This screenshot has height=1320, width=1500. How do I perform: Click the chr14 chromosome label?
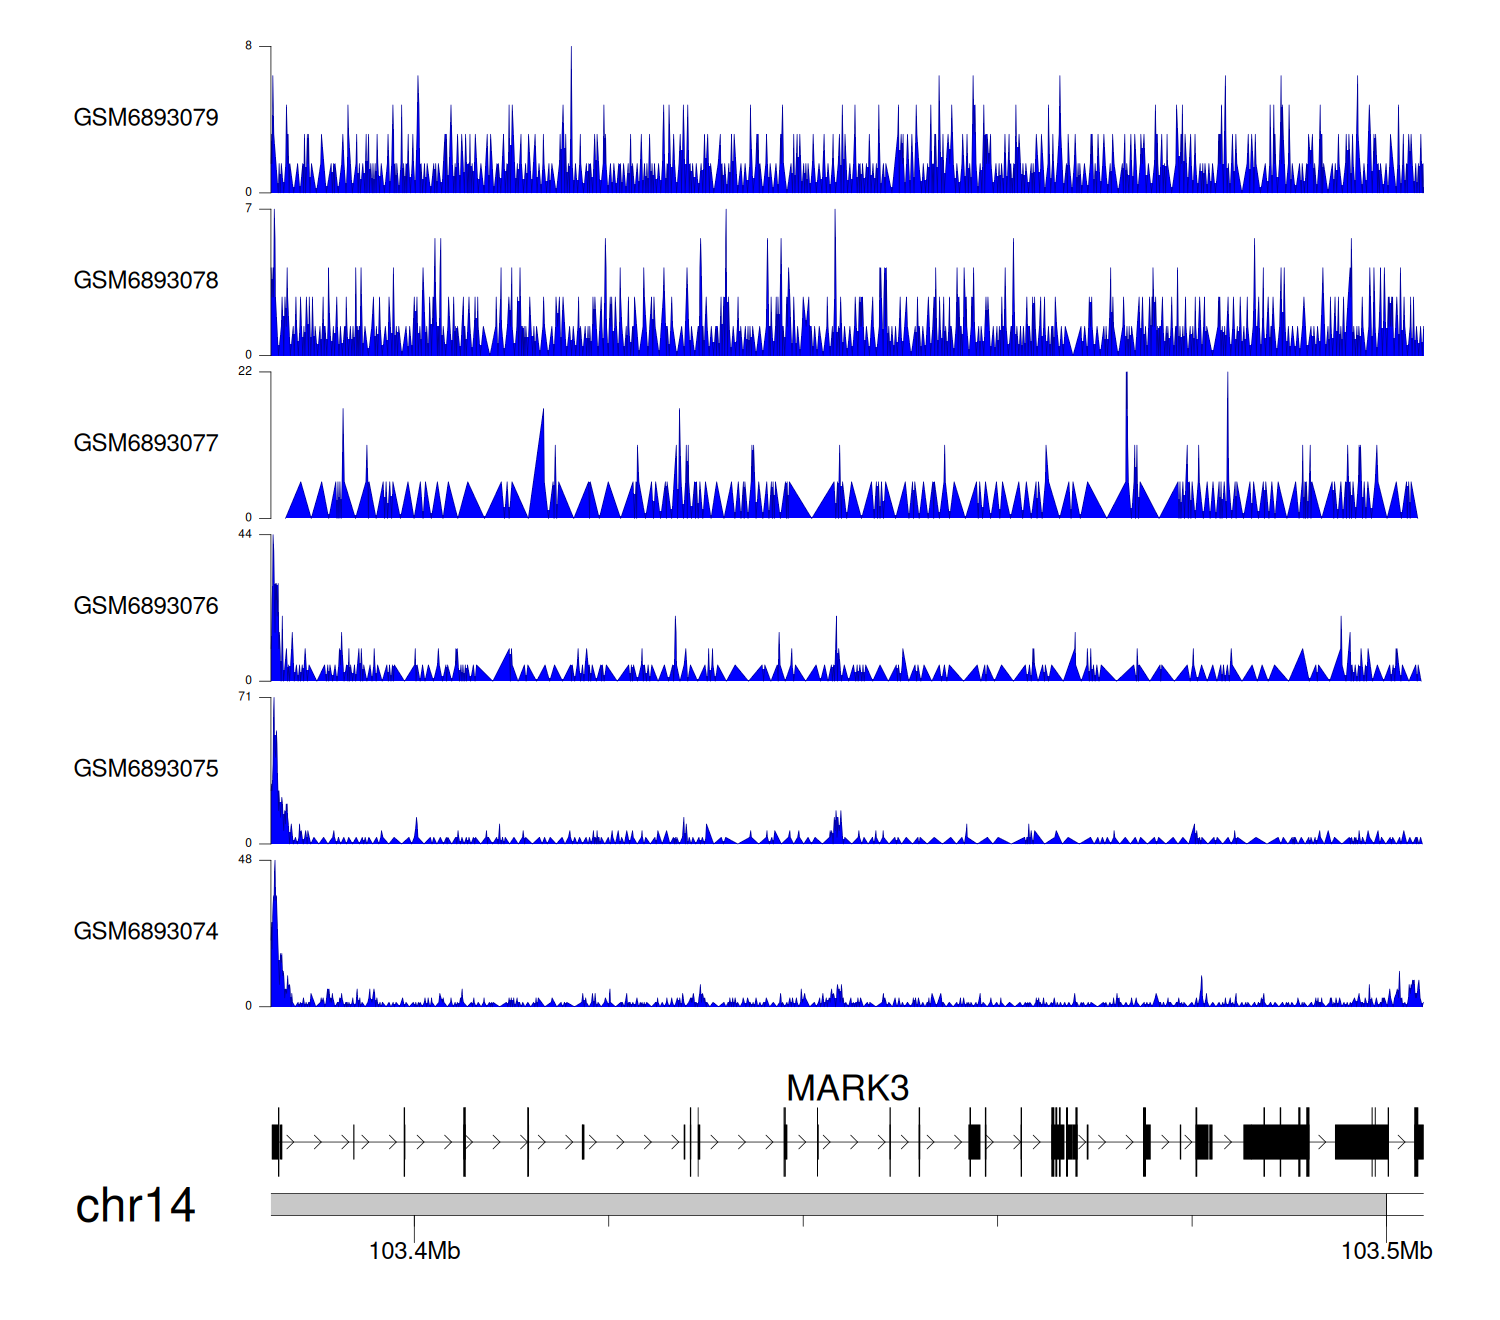click(x=135, y=1206)
